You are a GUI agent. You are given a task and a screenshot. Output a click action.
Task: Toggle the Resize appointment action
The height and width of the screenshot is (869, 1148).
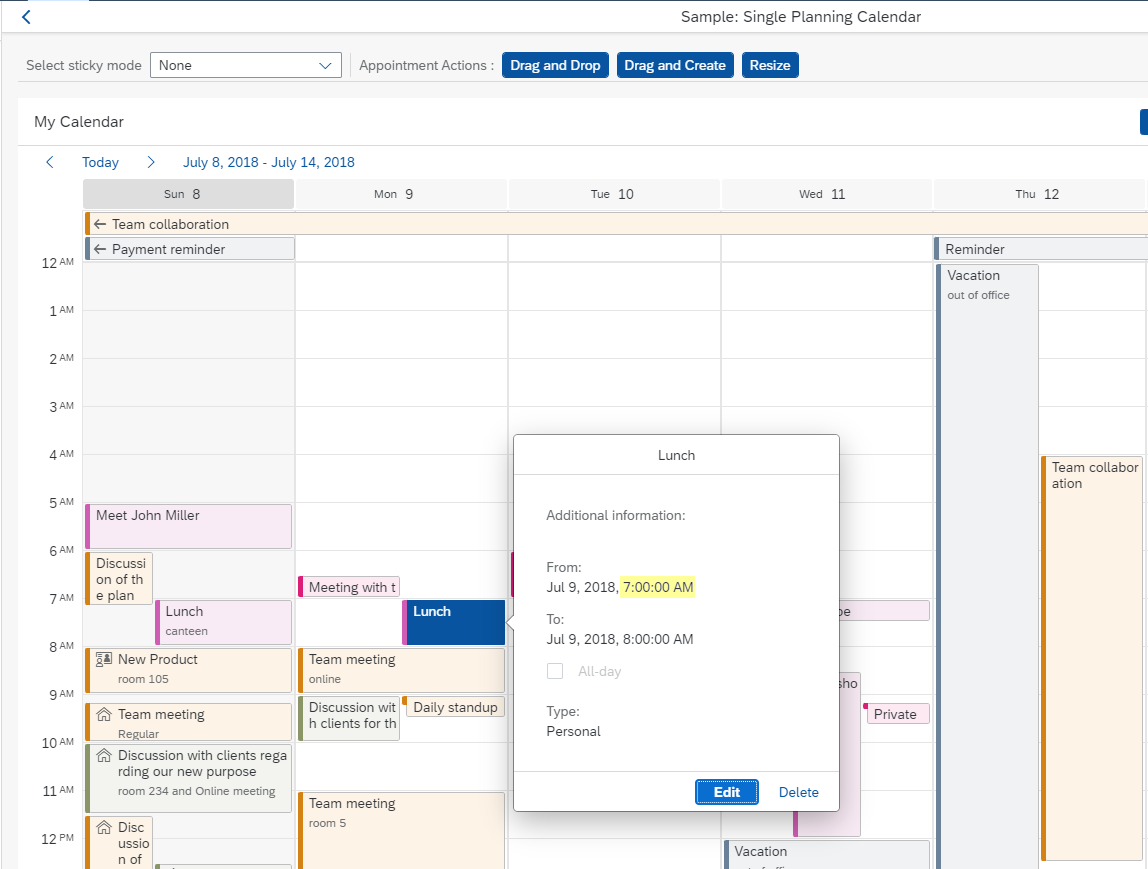770,64
